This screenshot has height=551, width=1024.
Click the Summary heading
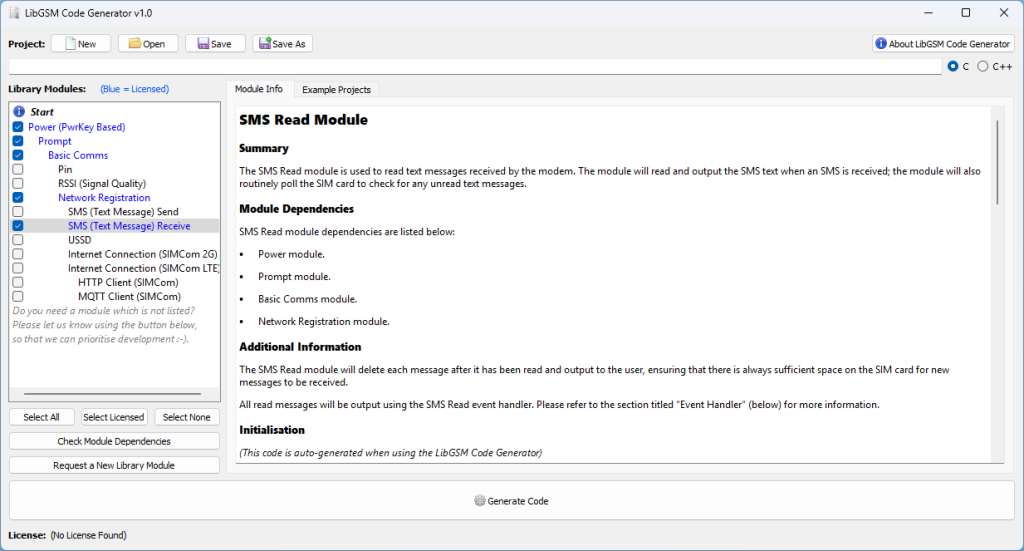[x=264, y=148]
